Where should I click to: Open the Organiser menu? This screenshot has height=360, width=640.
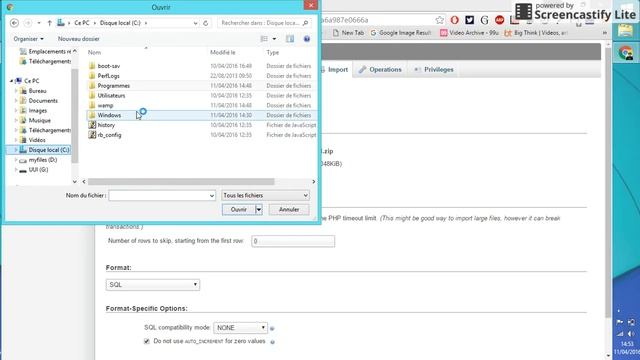click(28, 39)
